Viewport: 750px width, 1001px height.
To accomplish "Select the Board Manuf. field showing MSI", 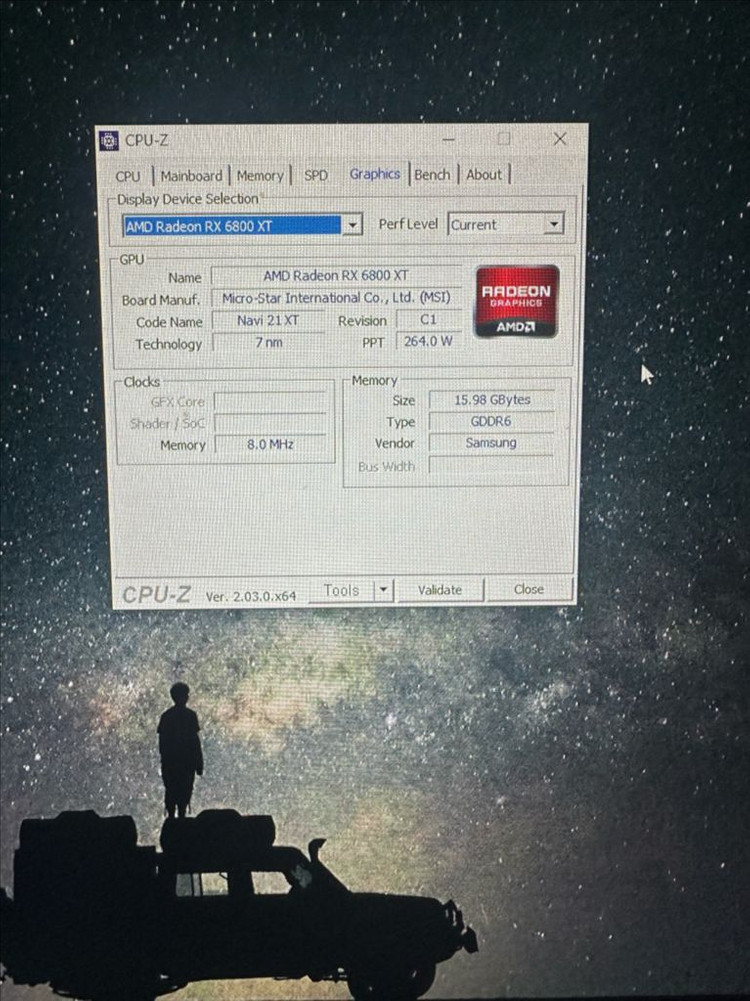I will coord(336,298).
